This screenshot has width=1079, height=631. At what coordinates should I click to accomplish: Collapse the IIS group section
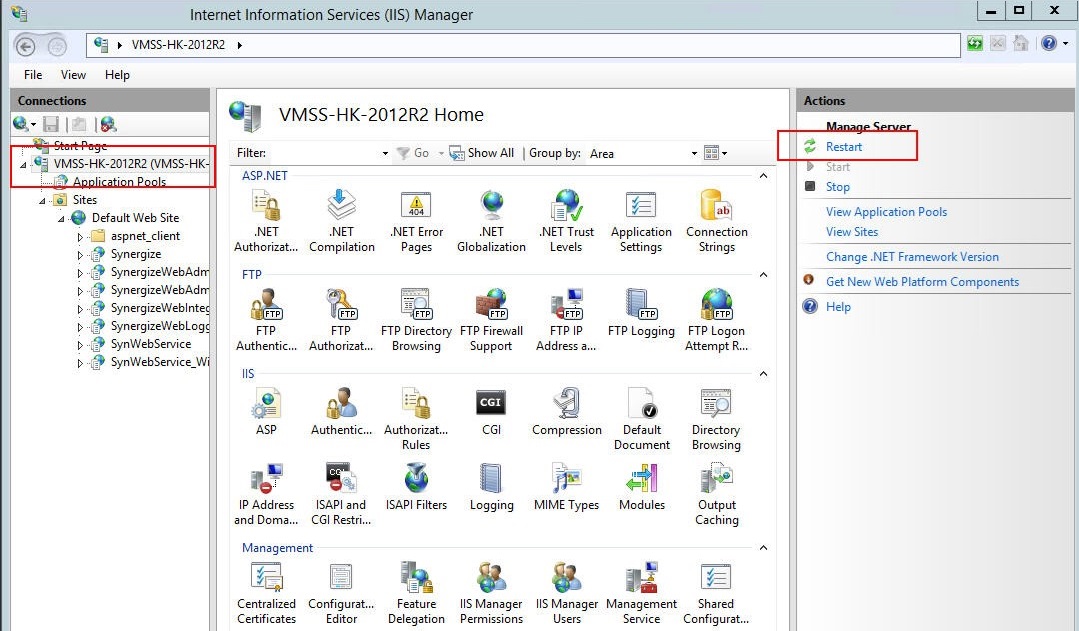tap(763, 374)
